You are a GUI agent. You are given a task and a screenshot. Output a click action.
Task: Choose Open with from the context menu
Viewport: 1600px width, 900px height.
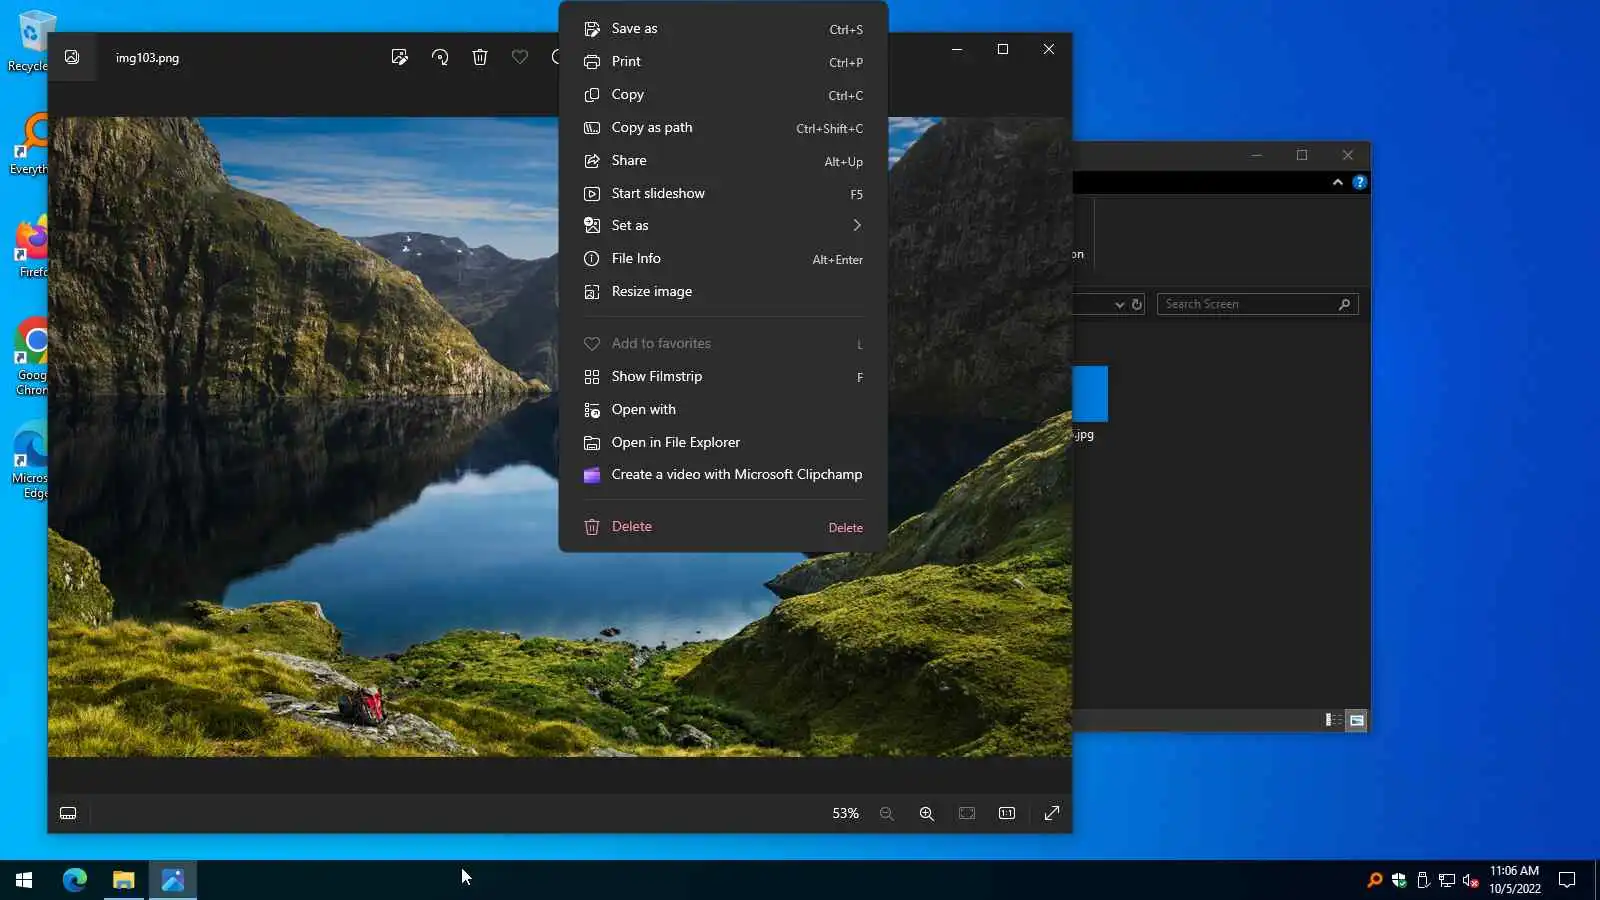[x=723, y=410]
